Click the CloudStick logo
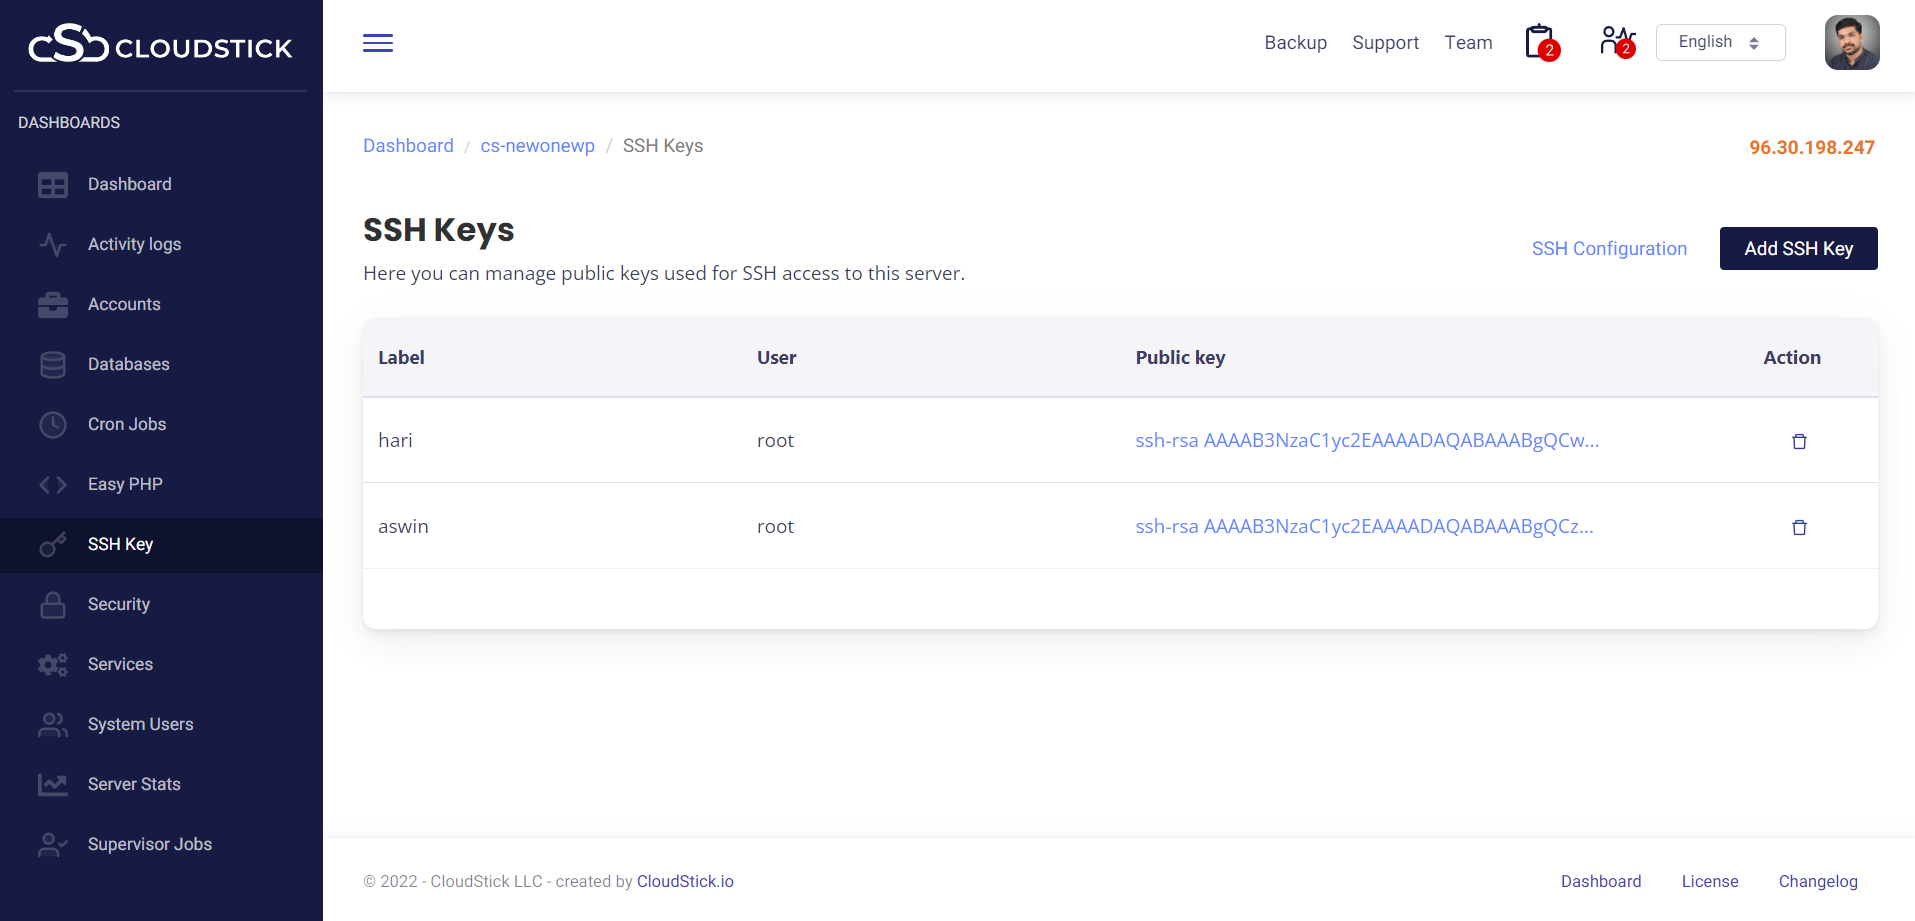 coord(160,45)
